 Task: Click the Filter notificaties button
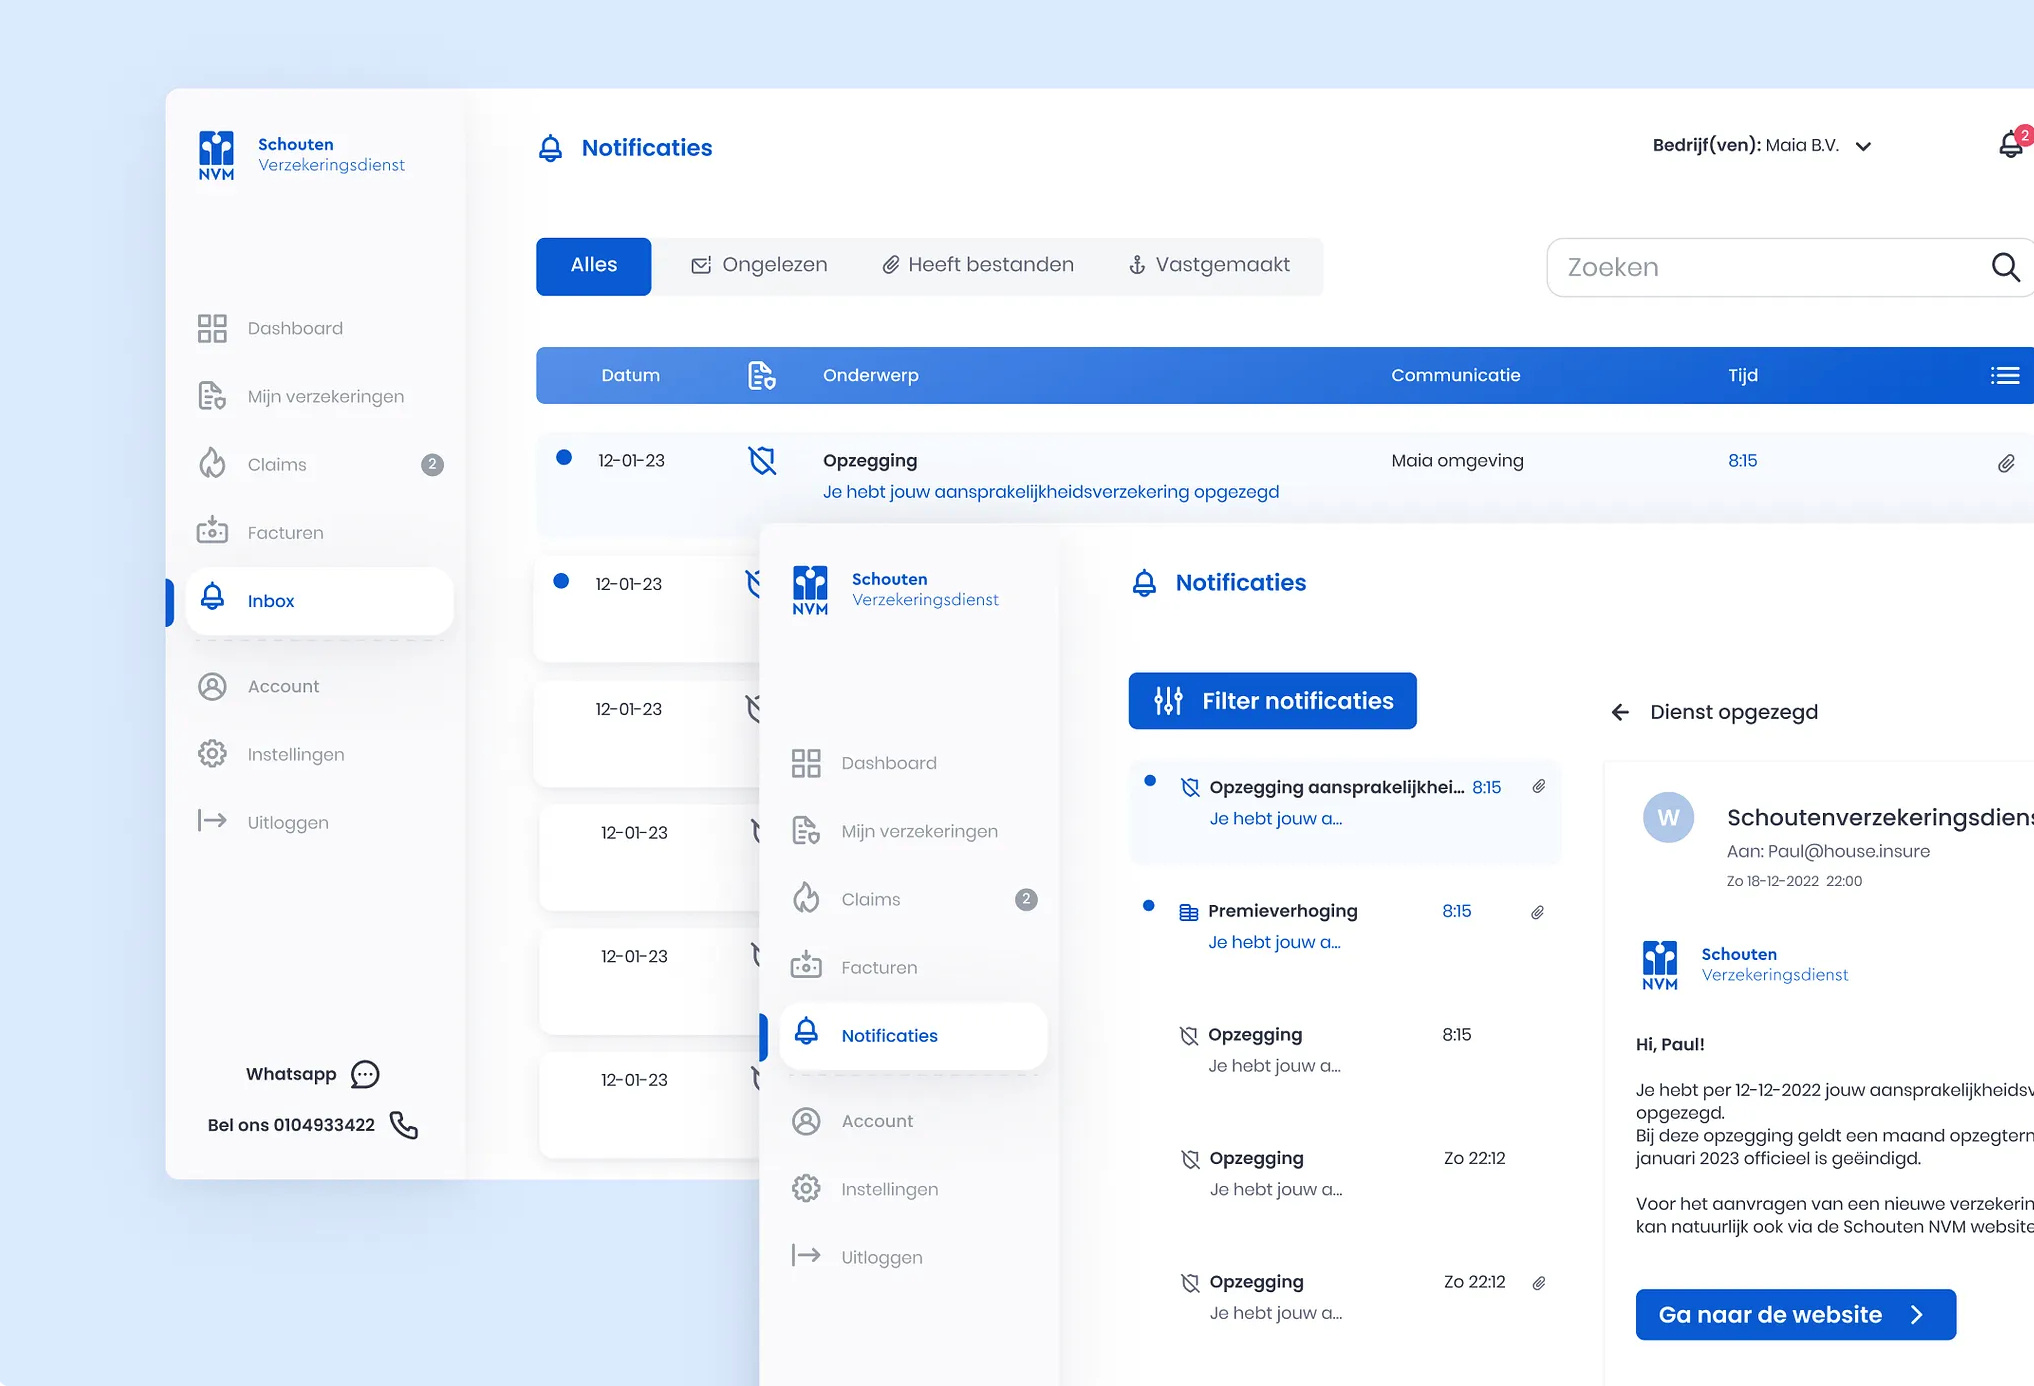(x=1272, y=701)
